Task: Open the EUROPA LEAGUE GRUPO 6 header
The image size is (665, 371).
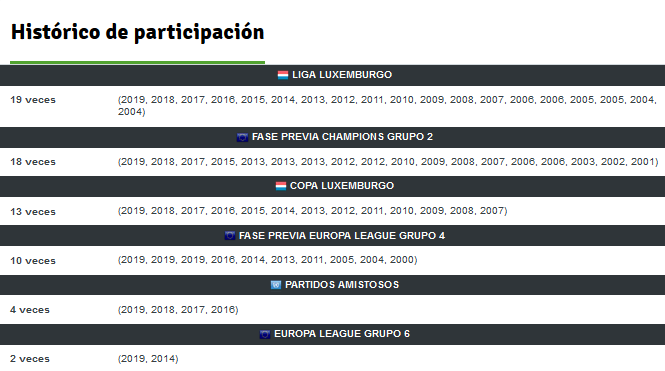Action: 342,334
